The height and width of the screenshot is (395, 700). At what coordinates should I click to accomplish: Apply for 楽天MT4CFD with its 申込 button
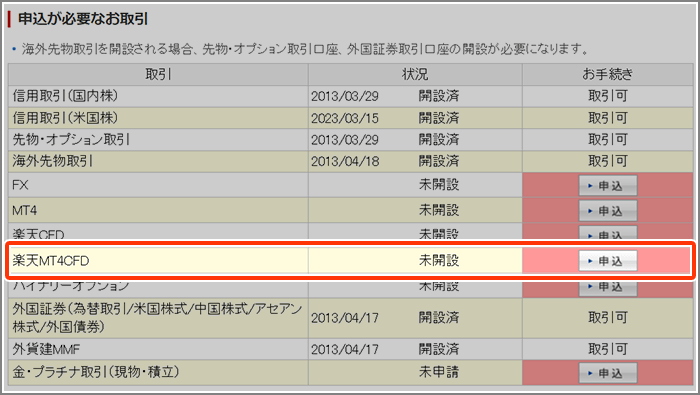pyautogui.click(x=608, y=261)
